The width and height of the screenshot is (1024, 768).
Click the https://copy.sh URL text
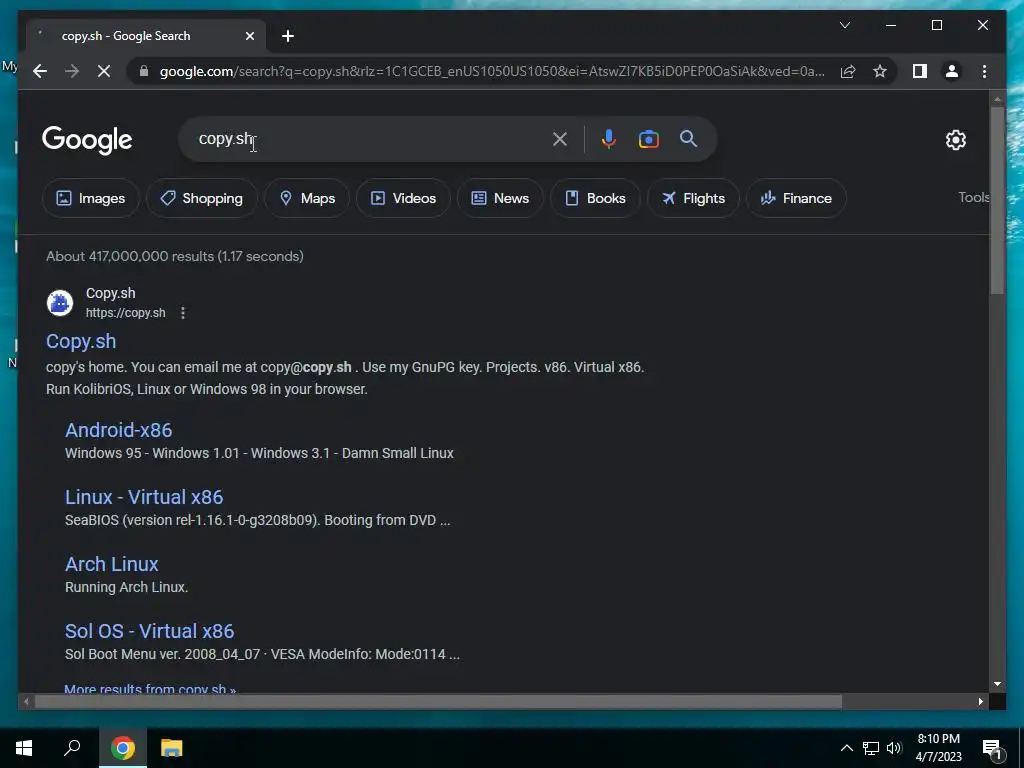[125, 313]
